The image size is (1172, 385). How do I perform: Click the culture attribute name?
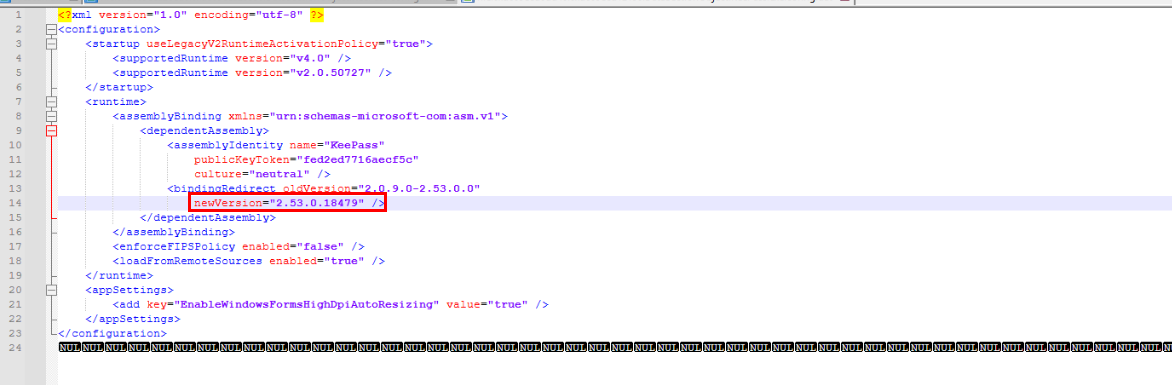[x=218, y=174]
